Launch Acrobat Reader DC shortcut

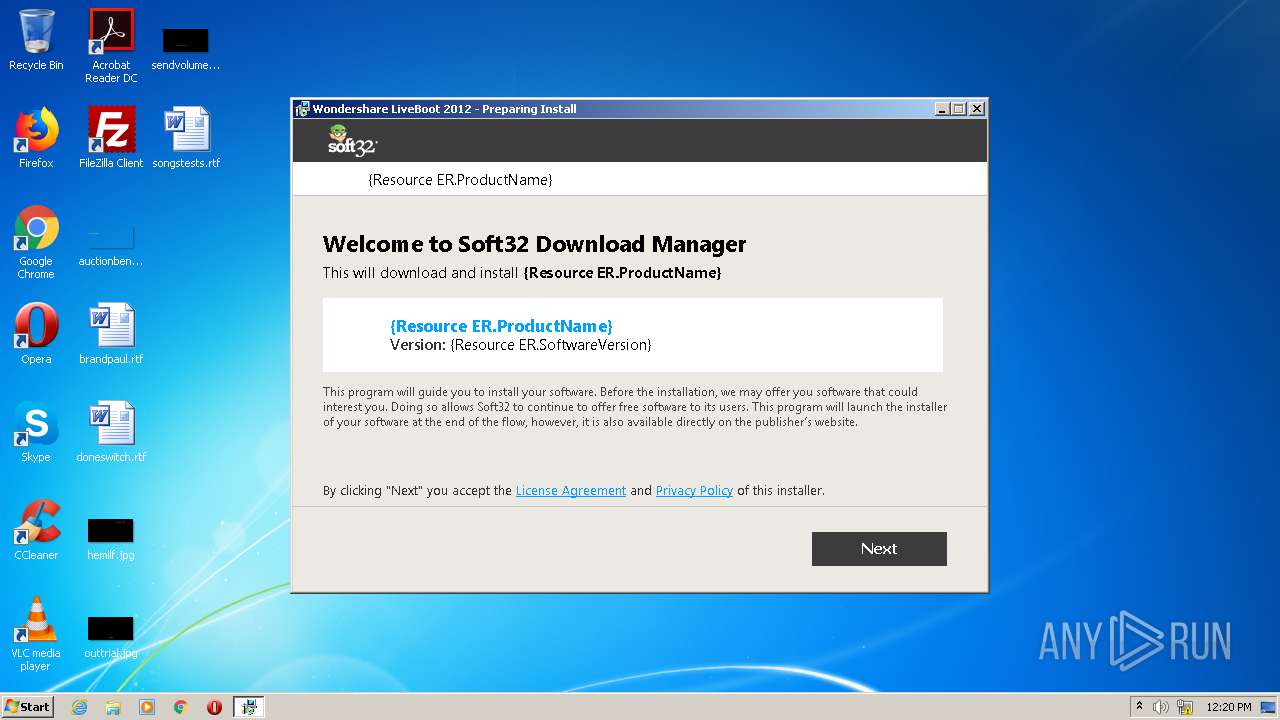tap(111, 45)
